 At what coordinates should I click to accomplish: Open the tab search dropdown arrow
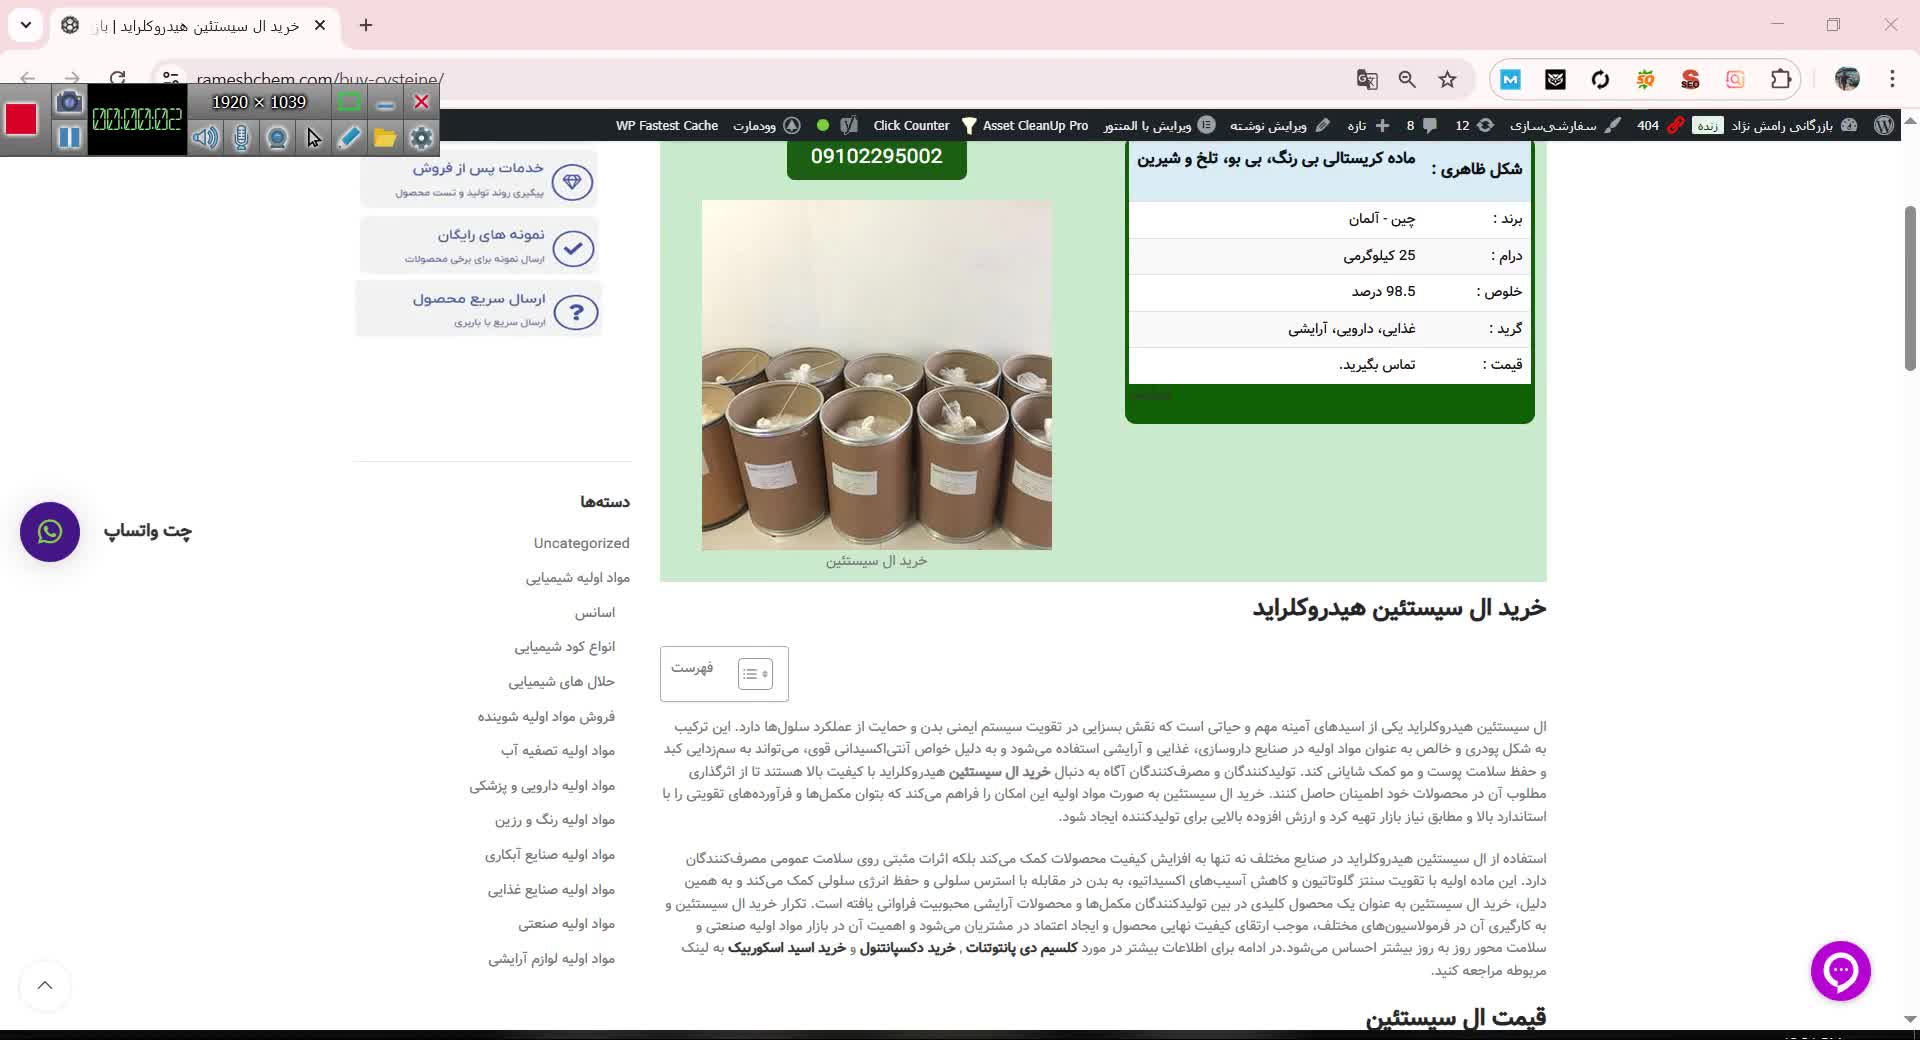[25, 25]
